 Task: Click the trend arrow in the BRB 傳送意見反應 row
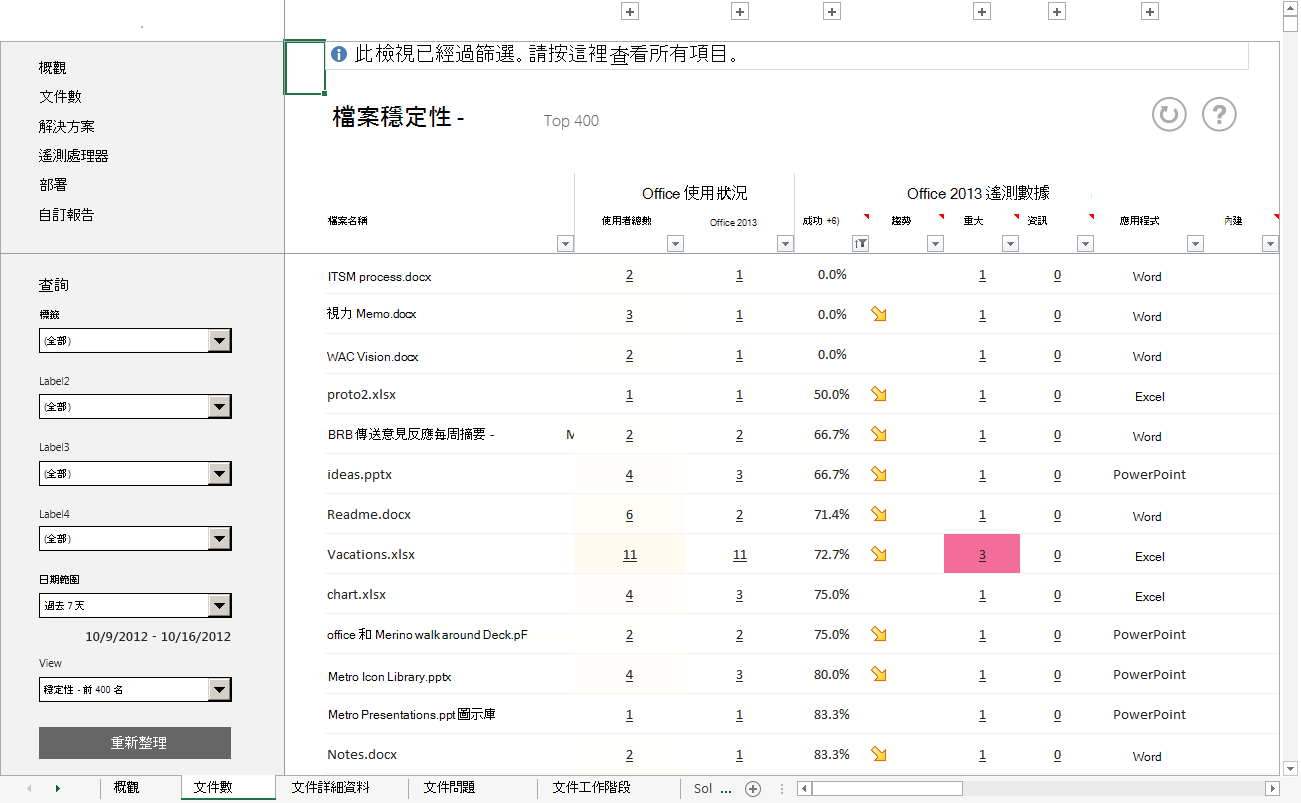pyautogui.click(x=879, y=434)
